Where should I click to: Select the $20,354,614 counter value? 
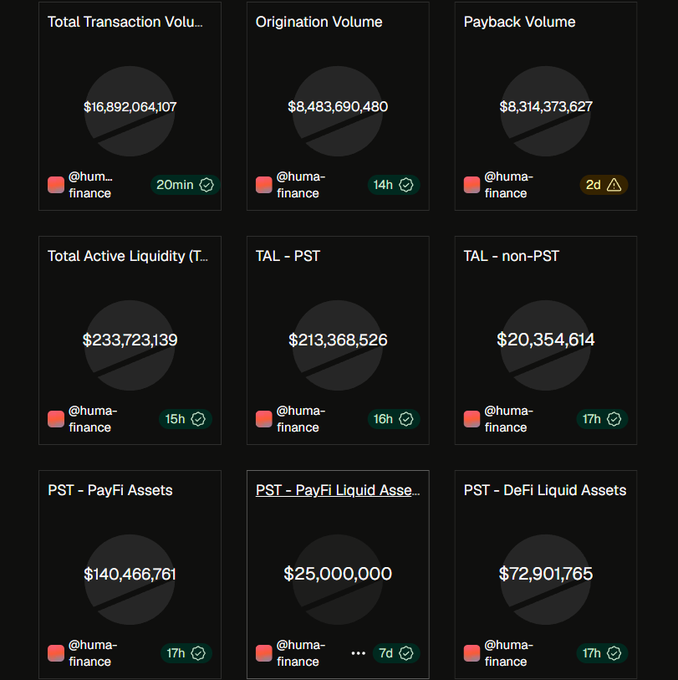546,340
